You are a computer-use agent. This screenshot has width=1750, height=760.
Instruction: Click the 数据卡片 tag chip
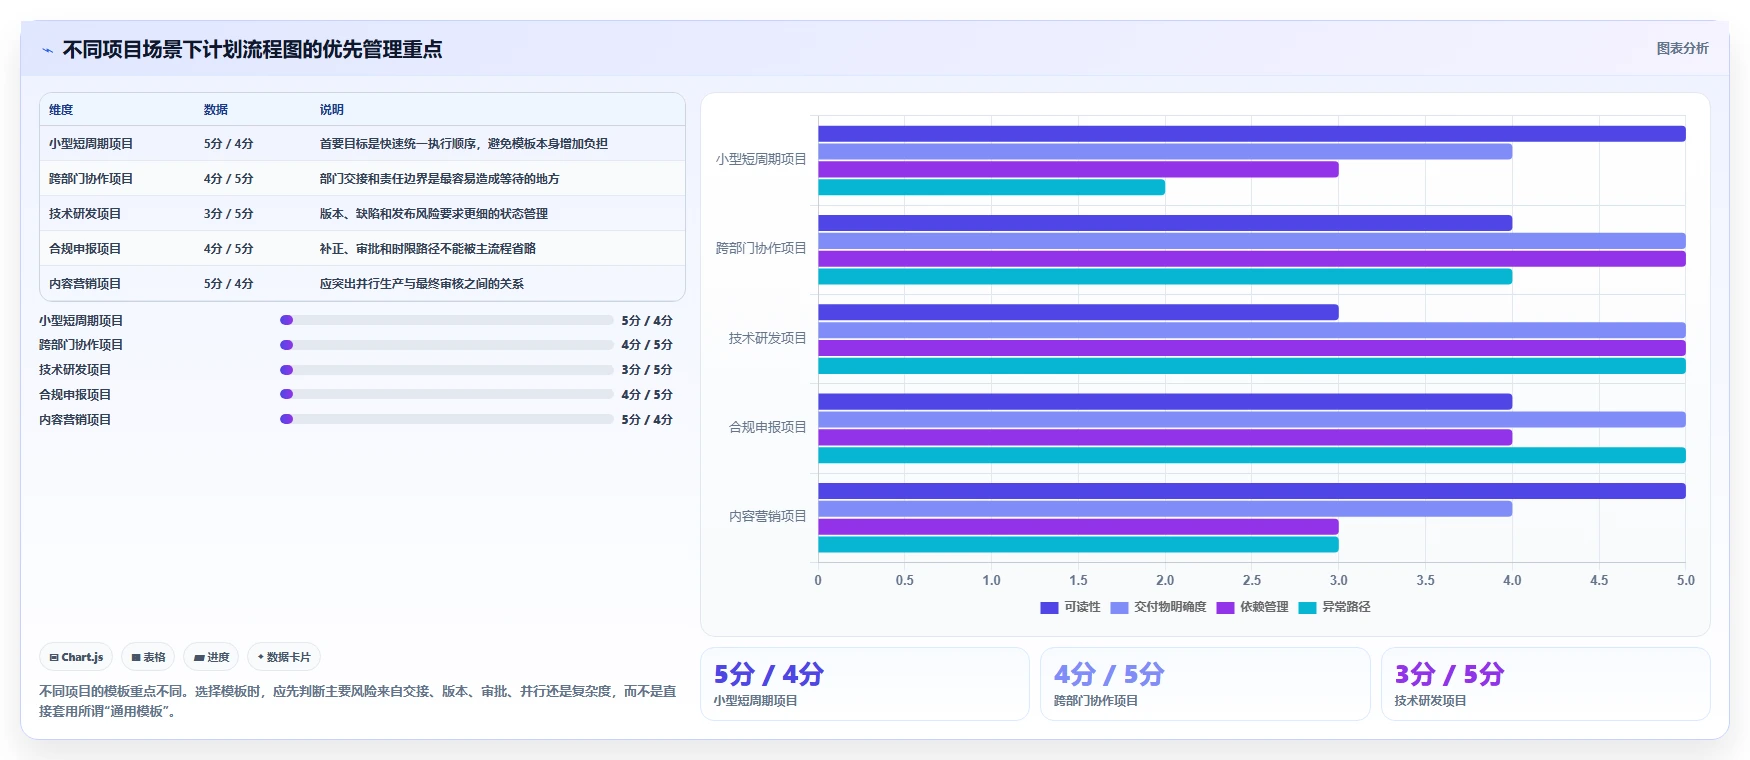284,657
